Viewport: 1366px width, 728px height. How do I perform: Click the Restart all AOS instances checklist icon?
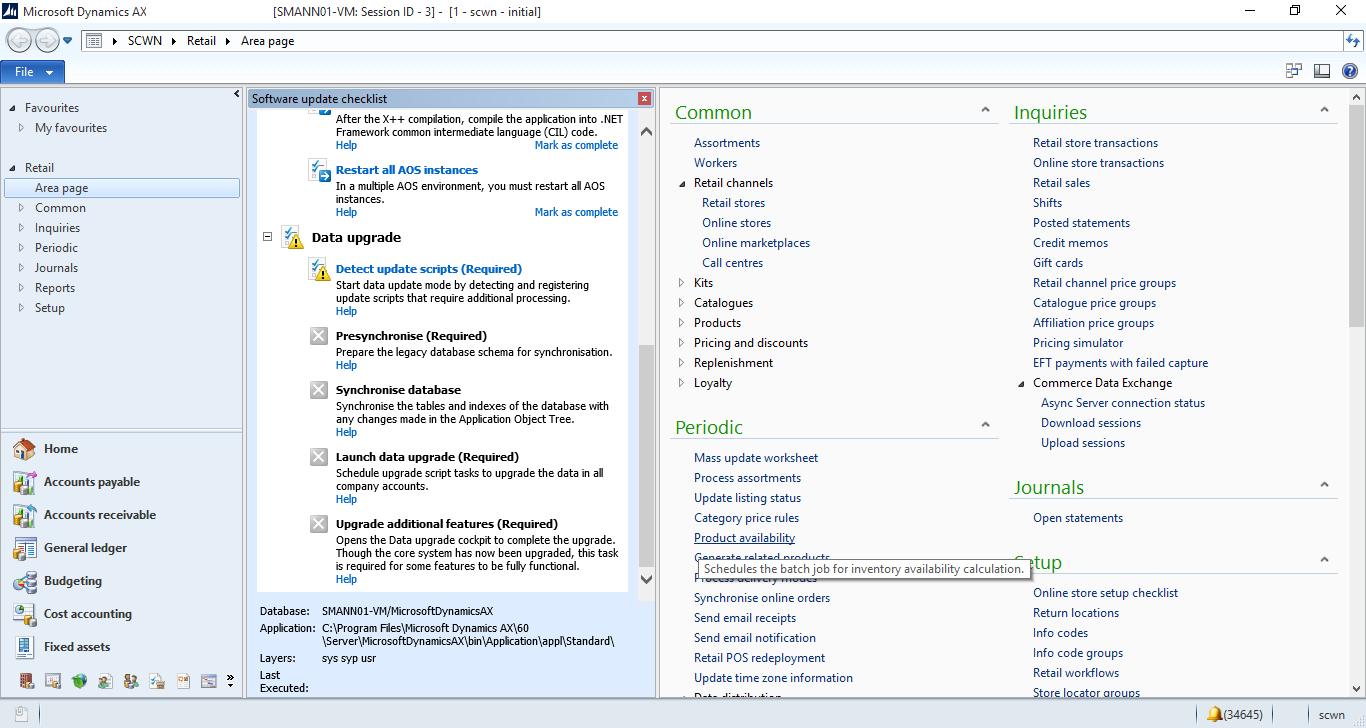pos(320,171)
